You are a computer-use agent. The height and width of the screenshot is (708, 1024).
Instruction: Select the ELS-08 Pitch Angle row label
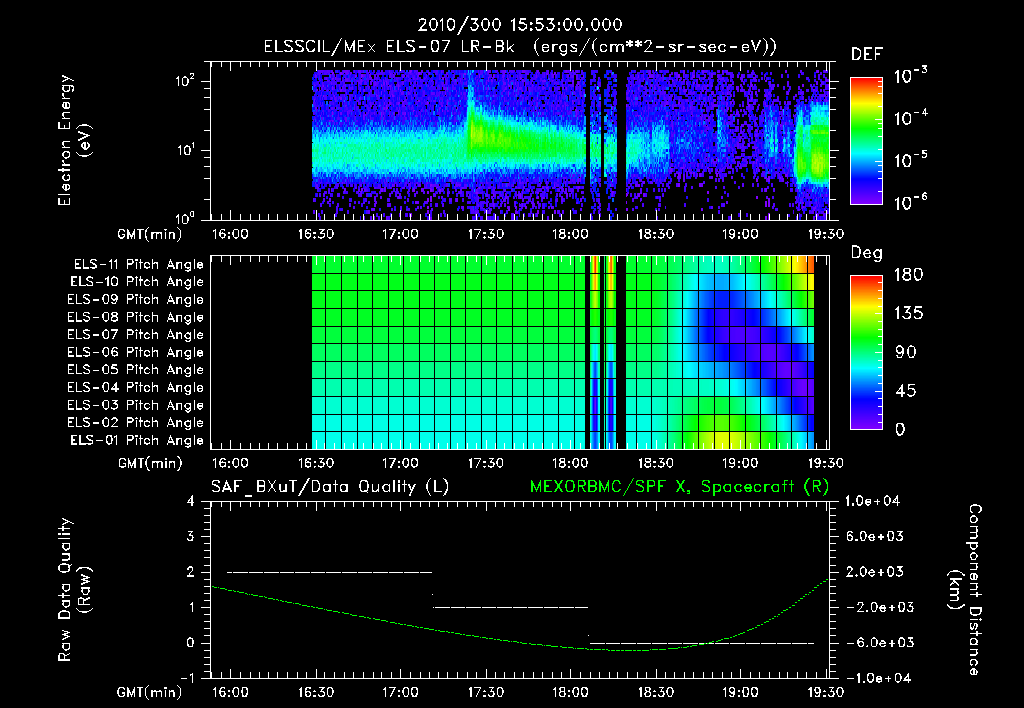tap(136, 317)
